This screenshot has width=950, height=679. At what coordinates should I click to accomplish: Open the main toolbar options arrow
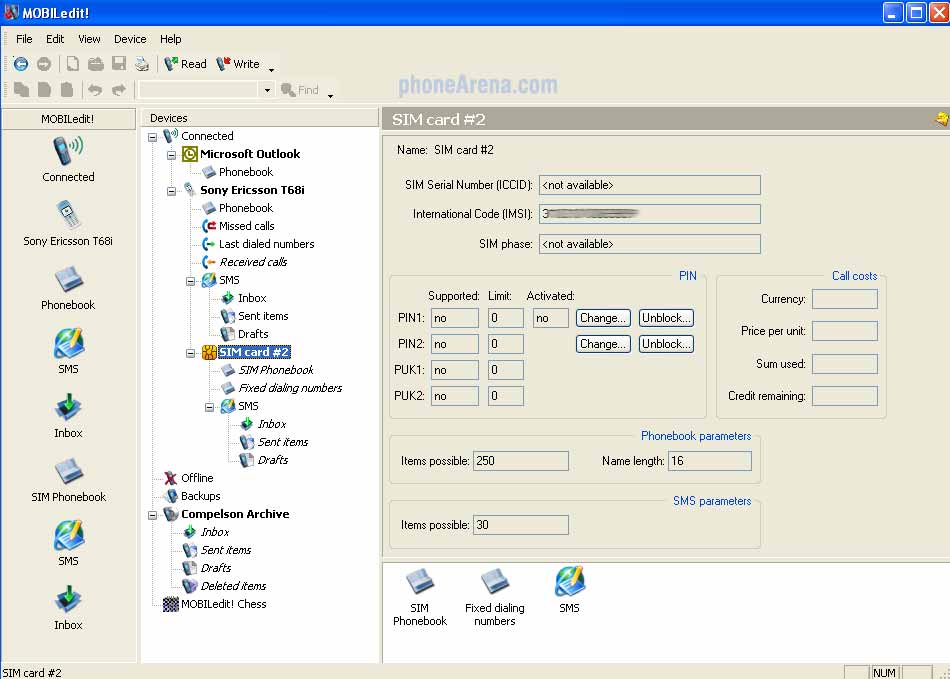pos(271,70)
